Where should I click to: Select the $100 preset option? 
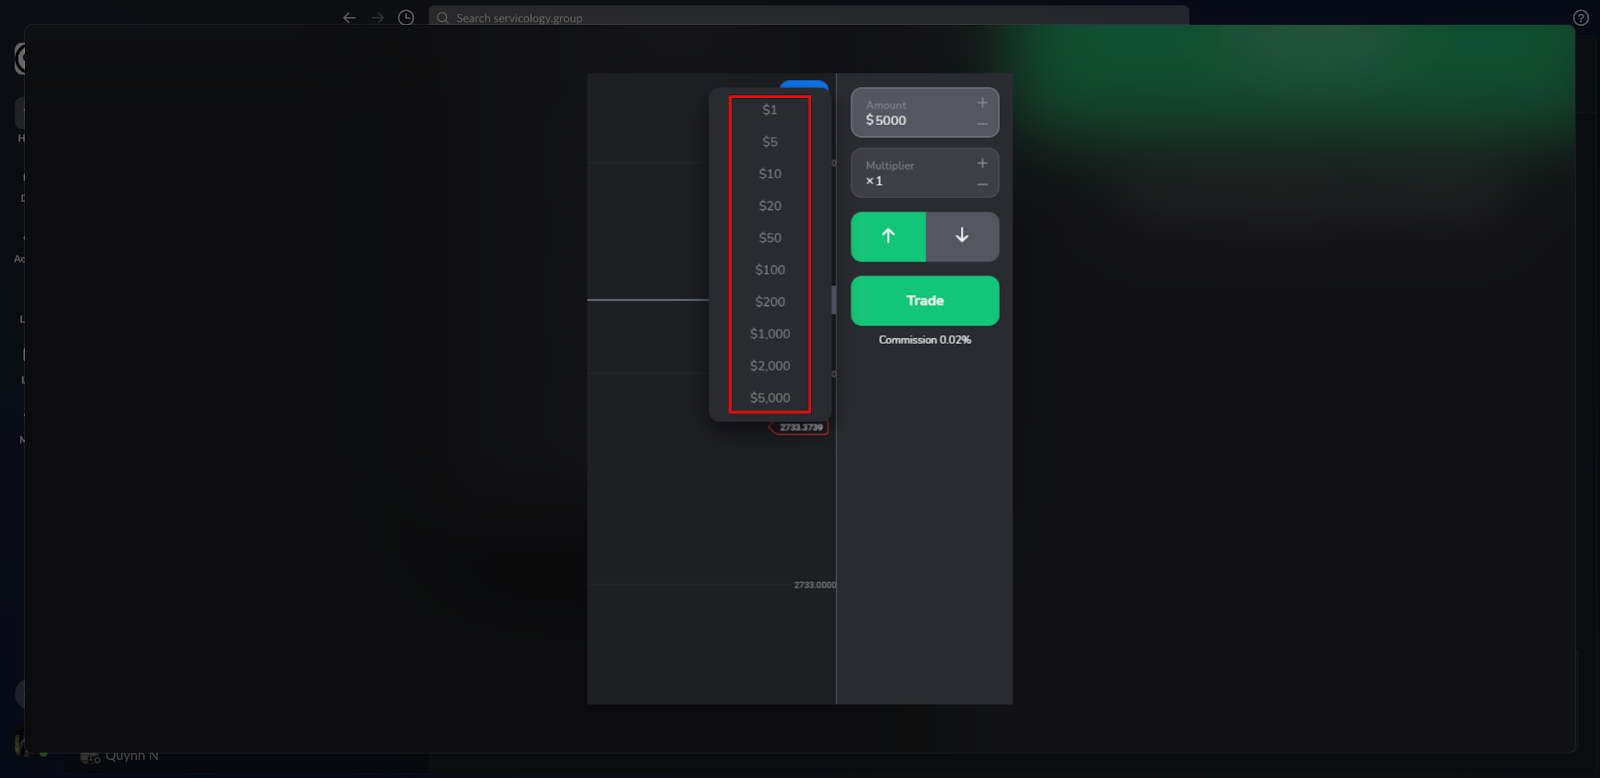(x=770, y=270)
